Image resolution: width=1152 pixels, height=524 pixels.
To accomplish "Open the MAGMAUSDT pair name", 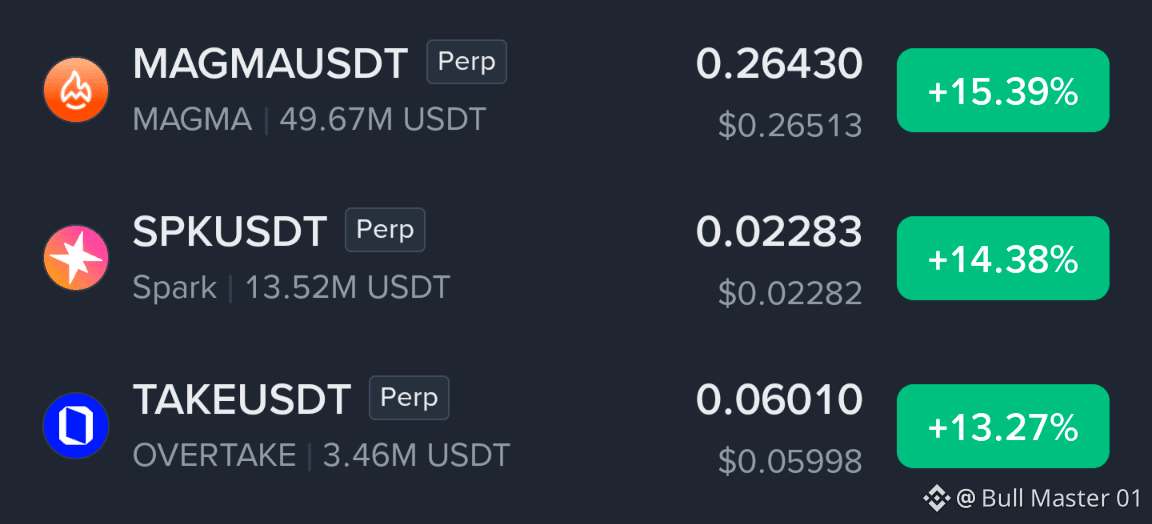I will (x=270, y=64).
